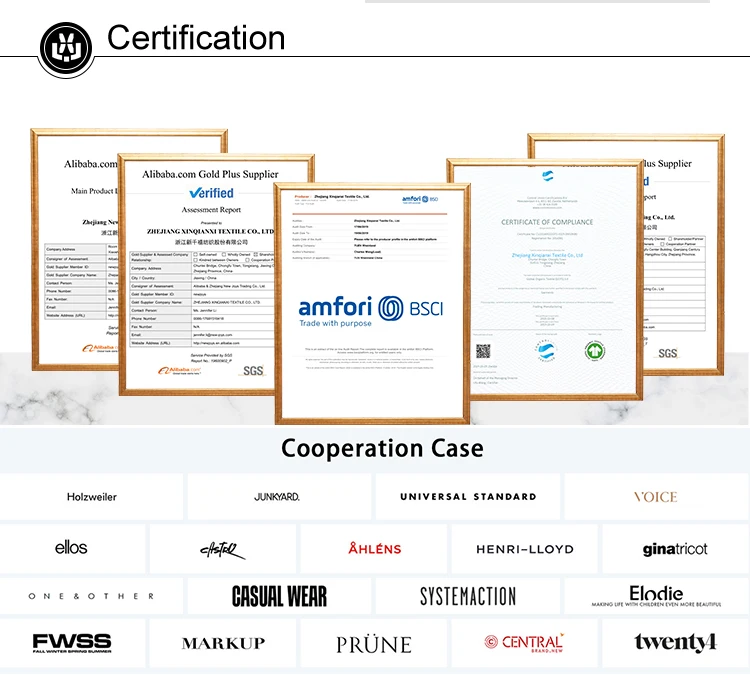Select the Astrid signature-style logo
This screenshot has width=750, height=675.
[223, 549]
